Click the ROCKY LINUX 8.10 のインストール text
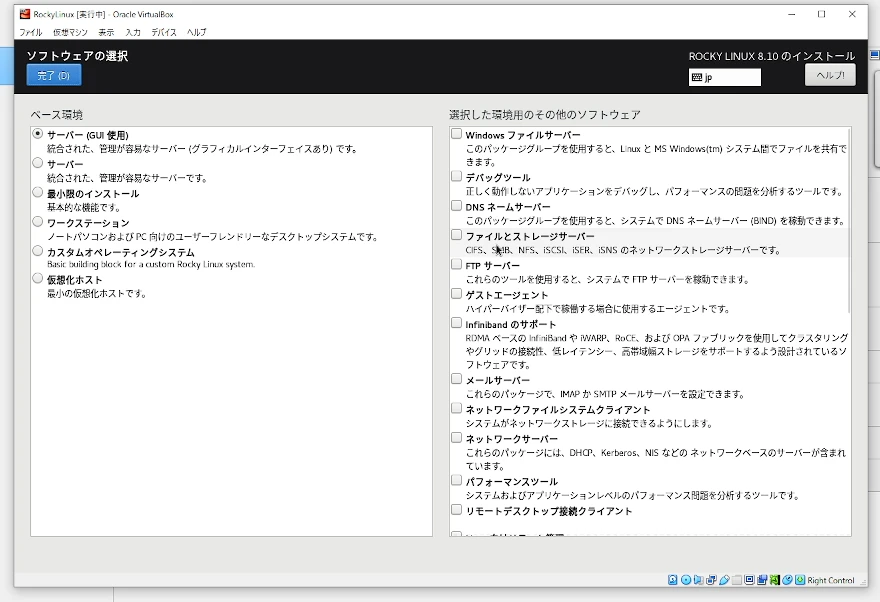This screenshot has height=602, width=880. click(772, 56)
